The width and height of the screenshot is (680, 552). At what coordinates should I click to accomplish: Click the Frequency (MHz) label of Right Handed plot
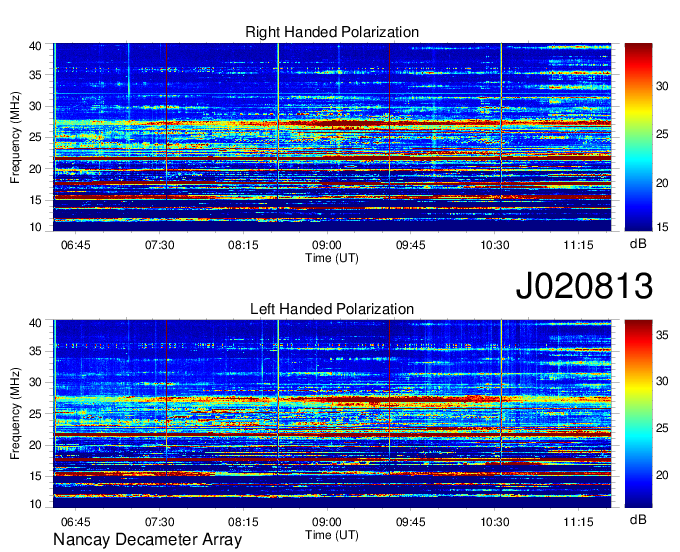point(15,137)
